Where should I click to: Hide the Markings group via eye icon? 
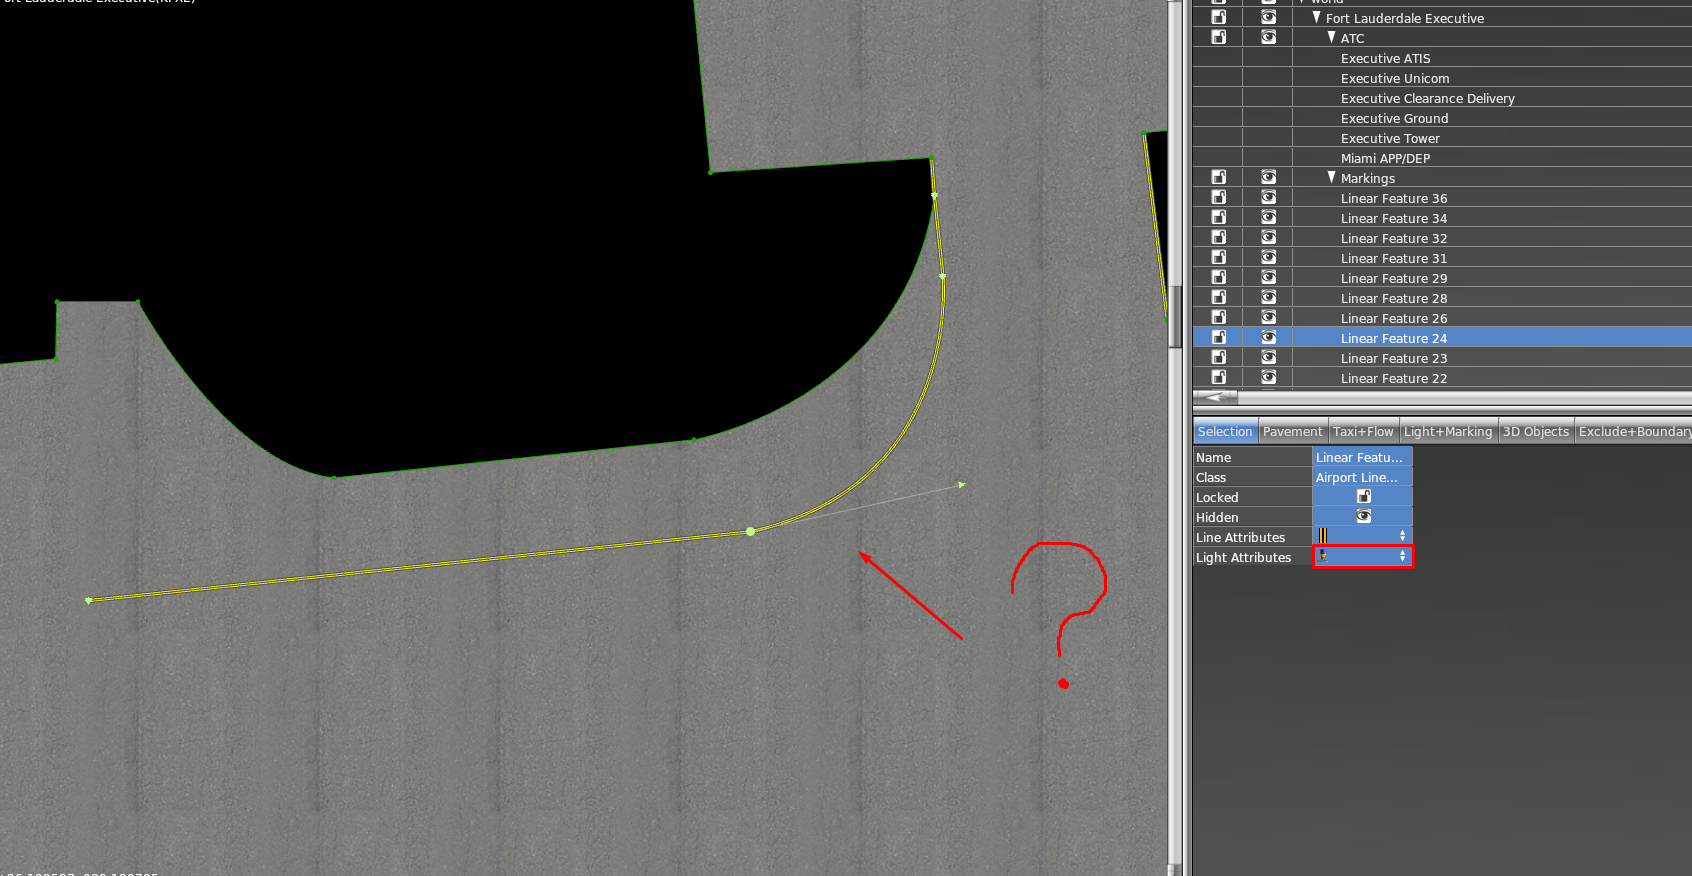click(1268, 177)
